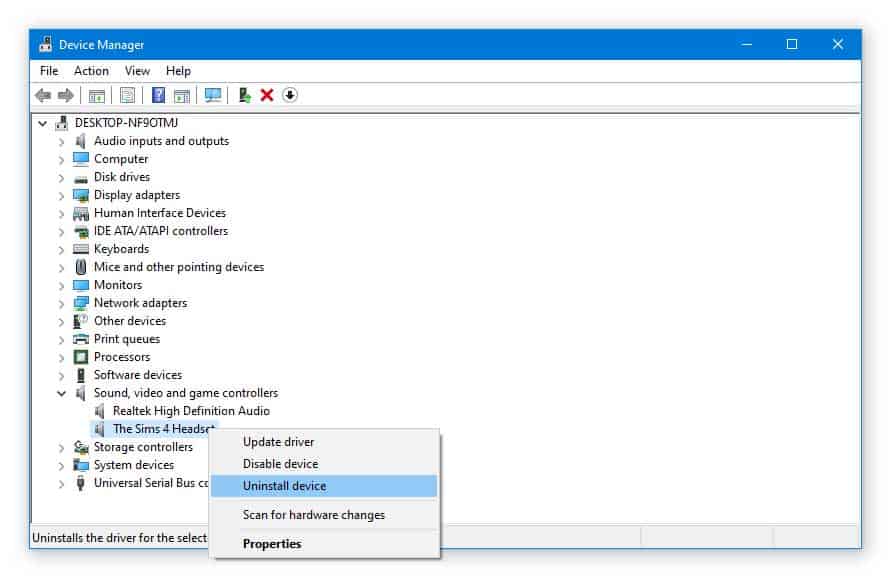This screenshot has width=894, height=585.
Task: Select Realtek High Definition Audio device
Action: click(191, 411)
